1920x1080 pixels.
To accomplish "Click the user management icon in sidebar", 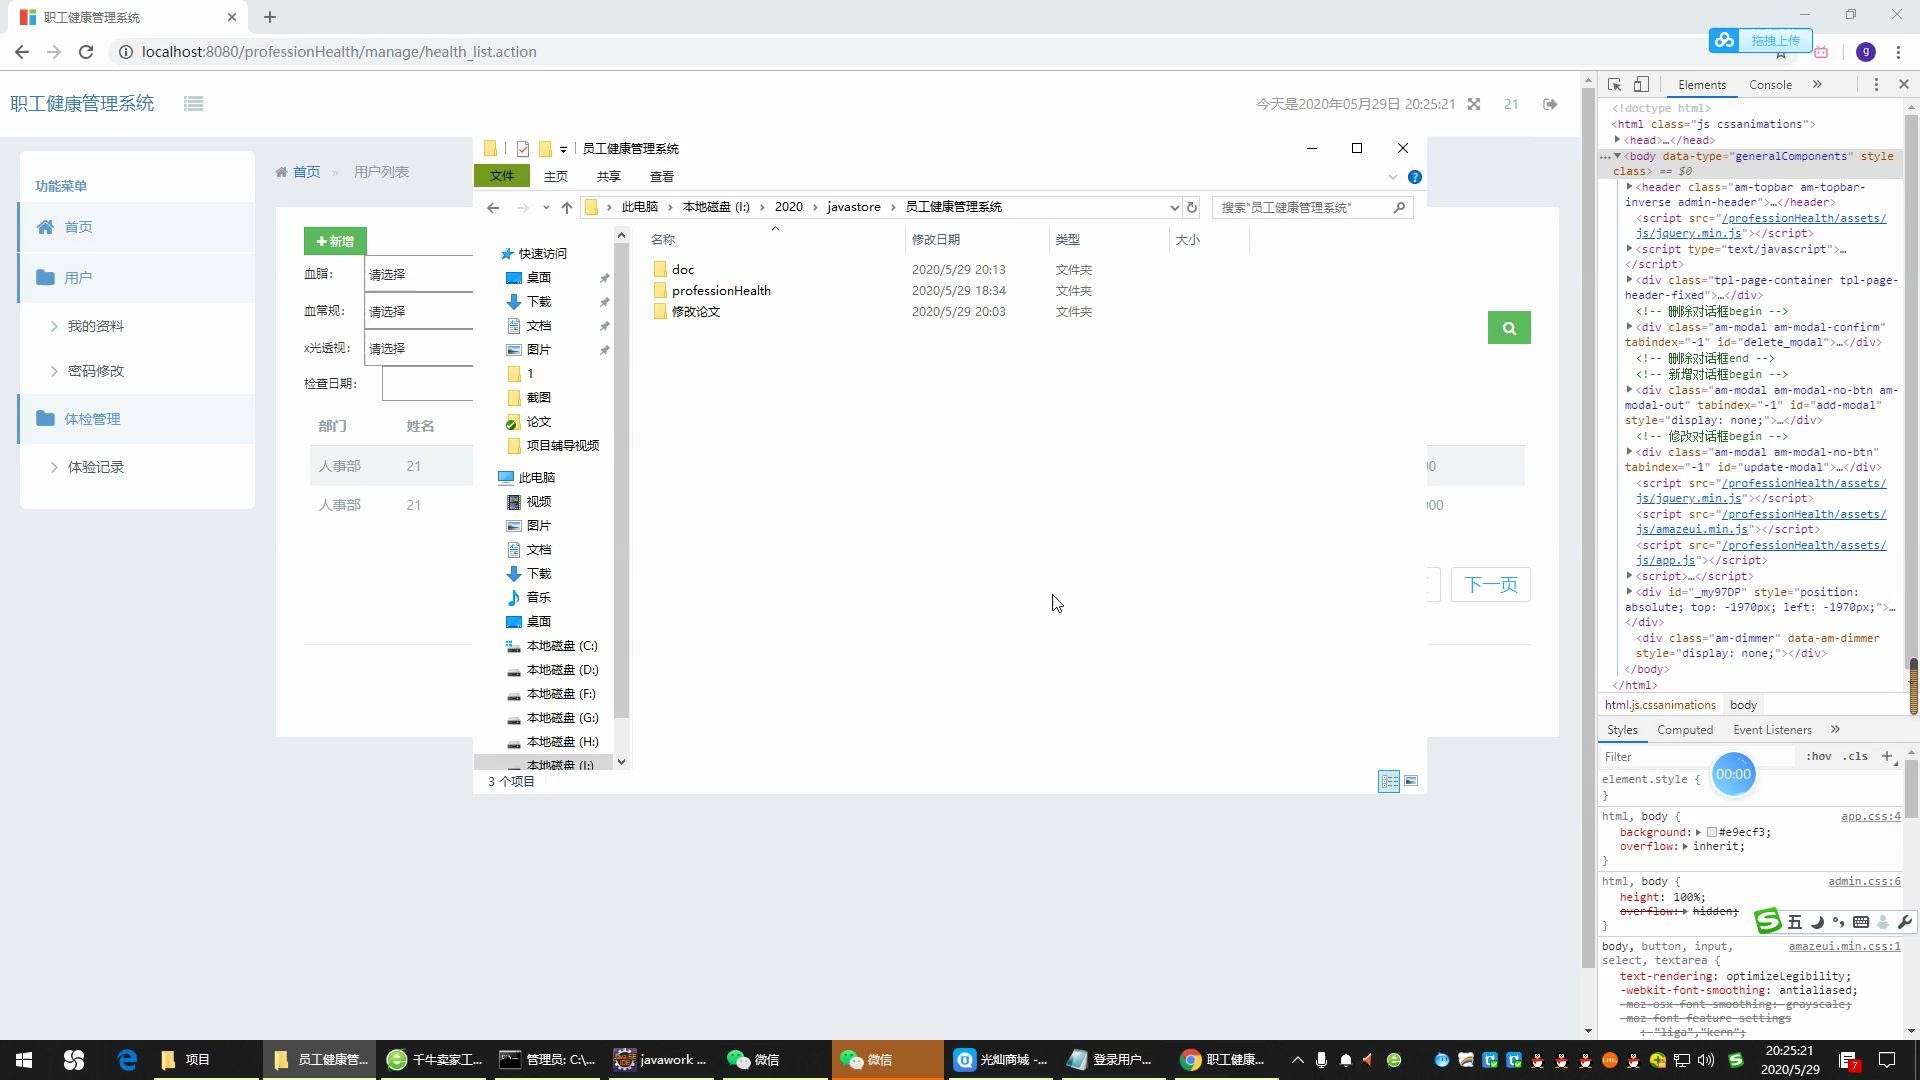I will [x=45, y=277].
